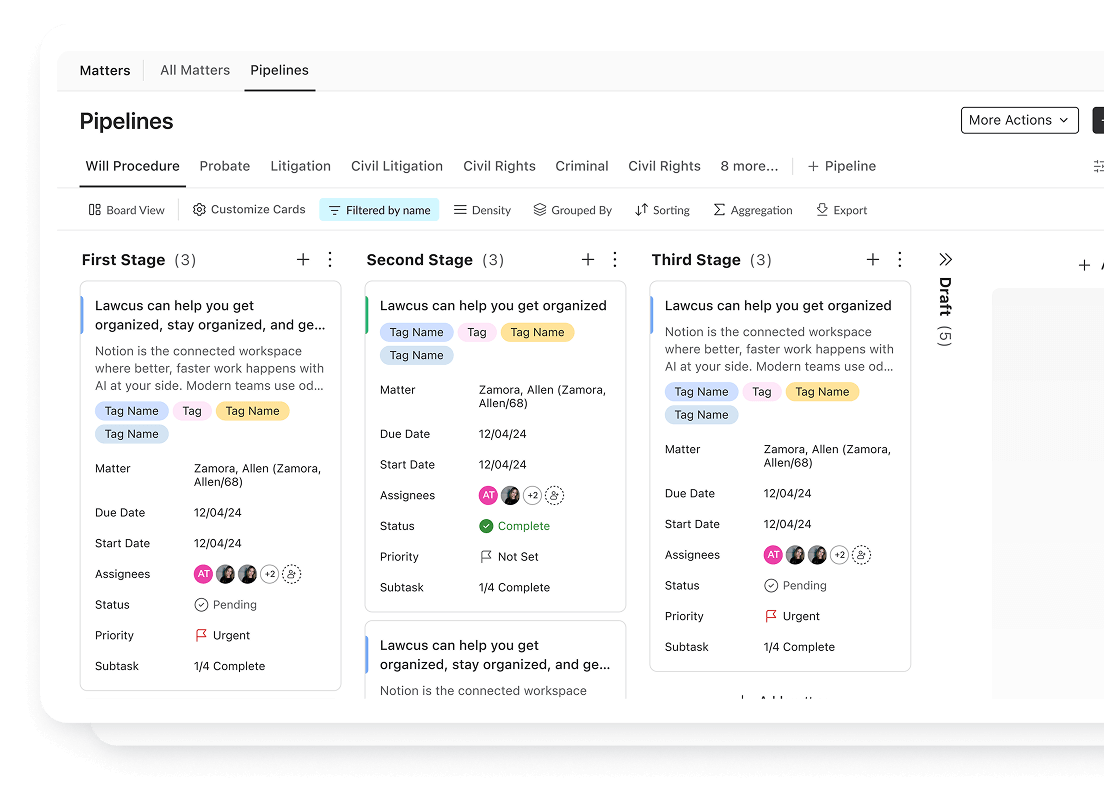This screenshot has height=802, width=1104.
Task: Expand the 8 more pipelines list
Action: point(749,166)
